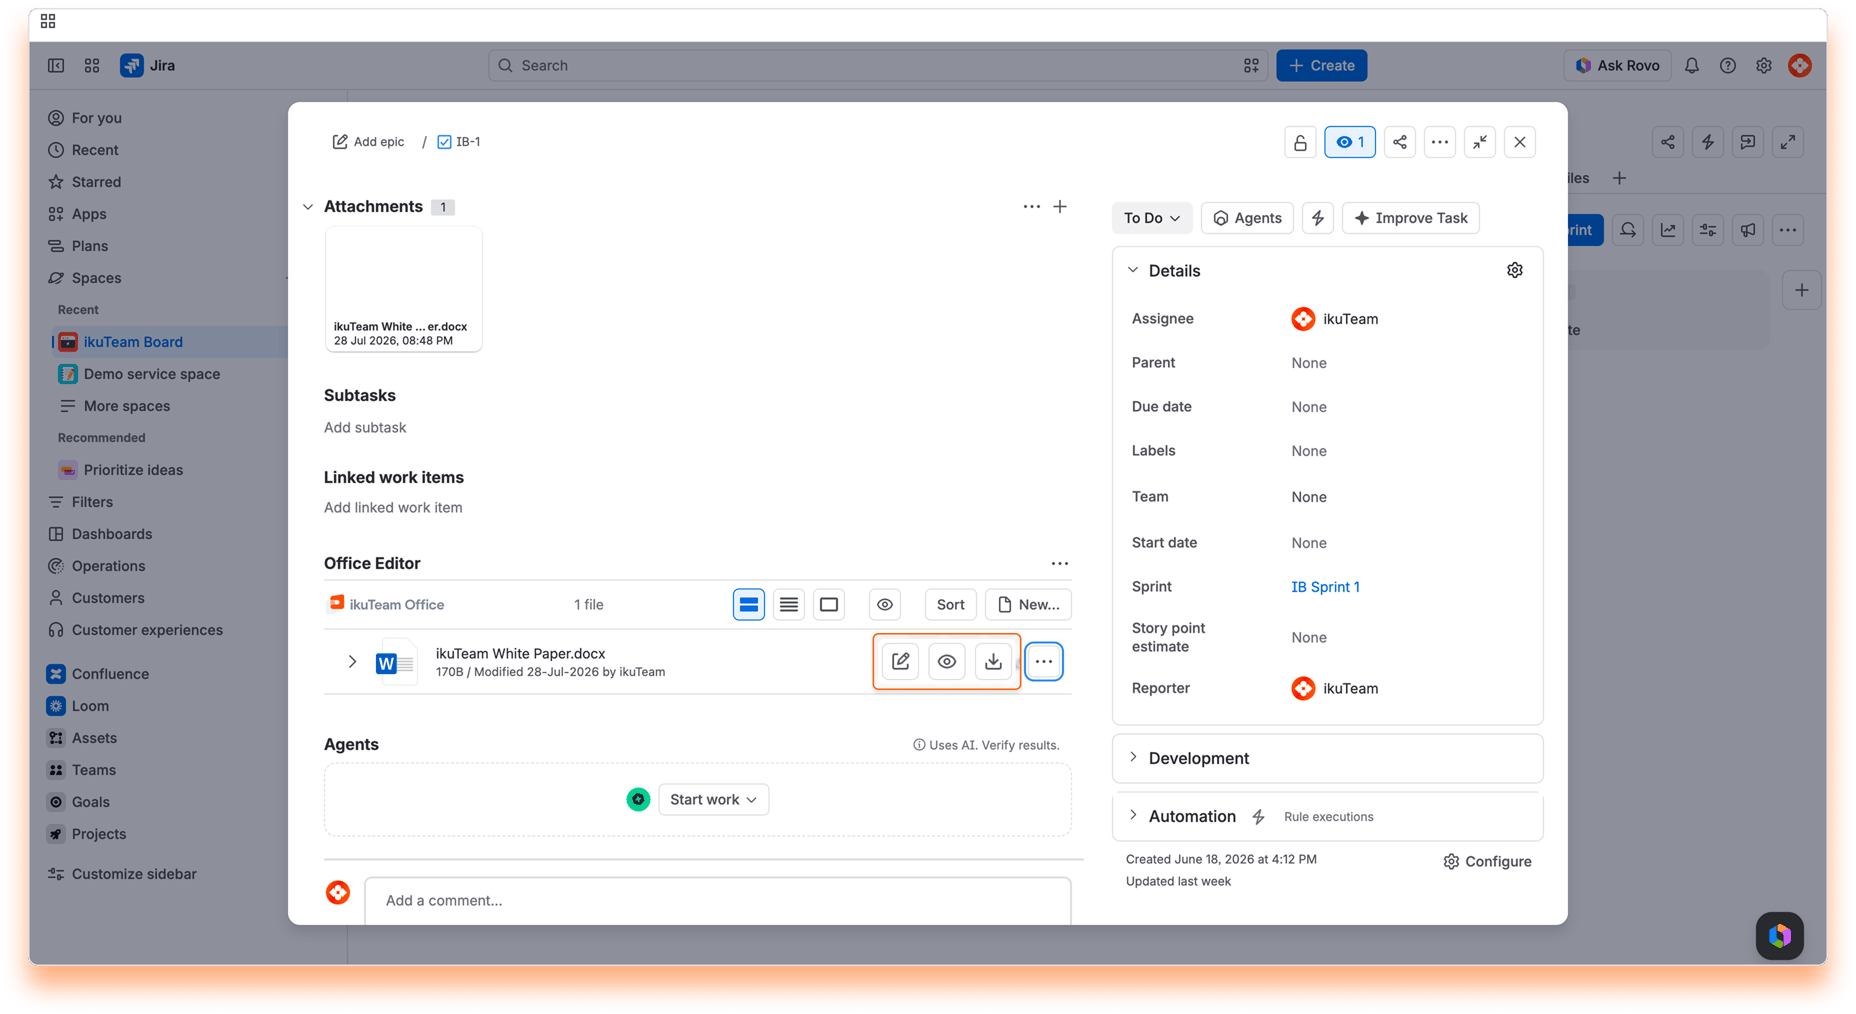Click Ask Rovo button

pos(1617,65)
